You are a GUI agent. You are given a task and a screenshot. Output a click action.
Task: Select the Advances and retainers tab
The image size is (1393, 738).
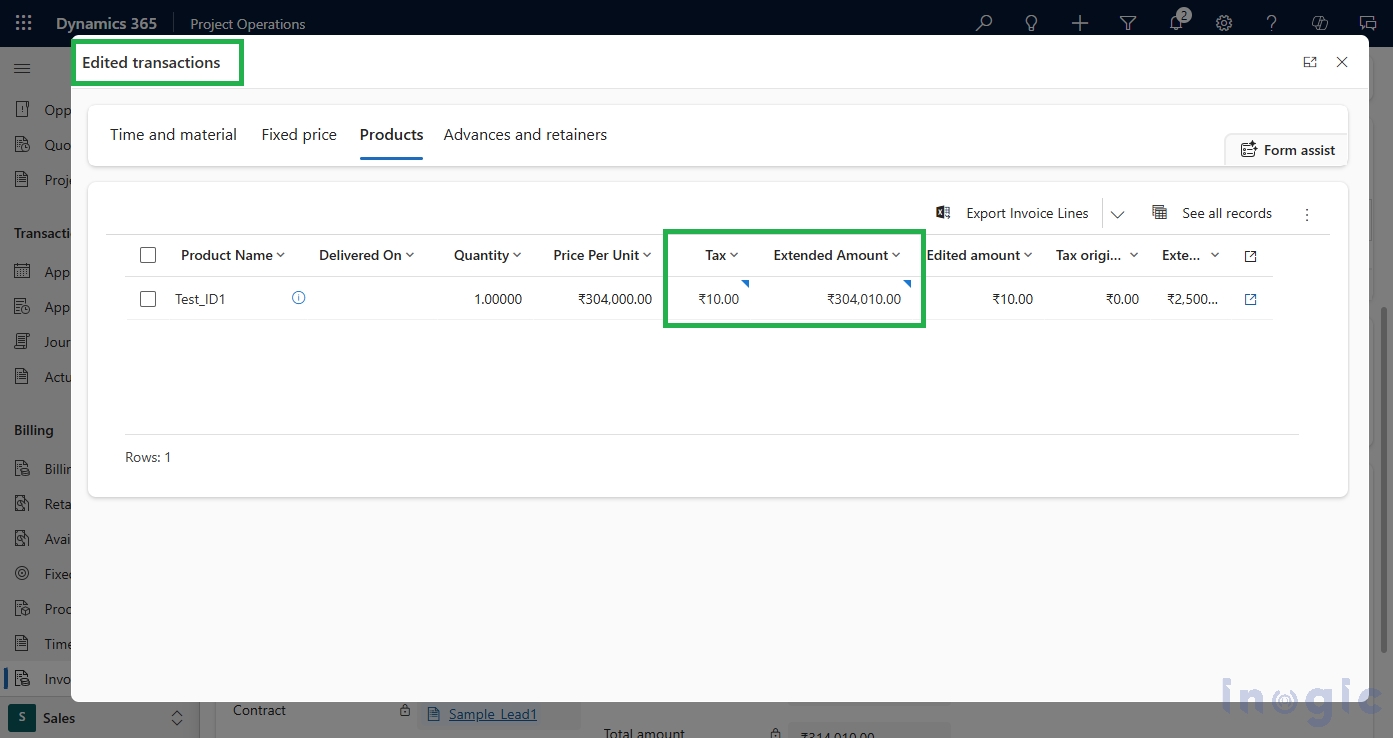[524, 134]
